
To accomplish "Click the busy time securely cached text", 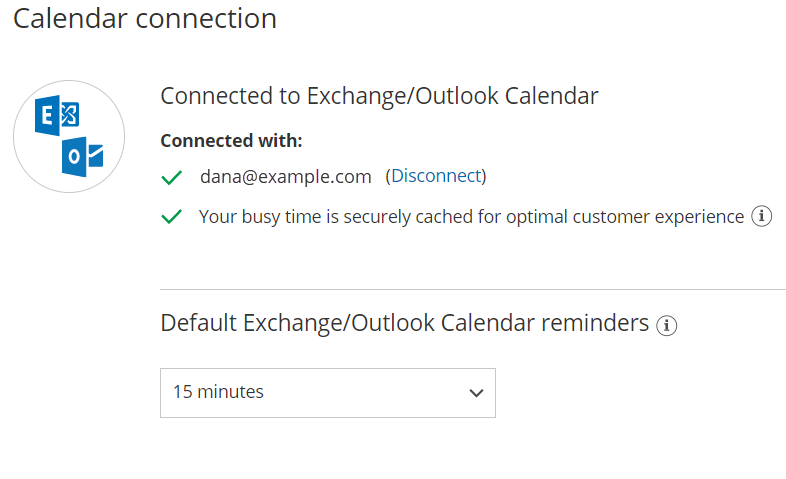I will pos(471,216).
